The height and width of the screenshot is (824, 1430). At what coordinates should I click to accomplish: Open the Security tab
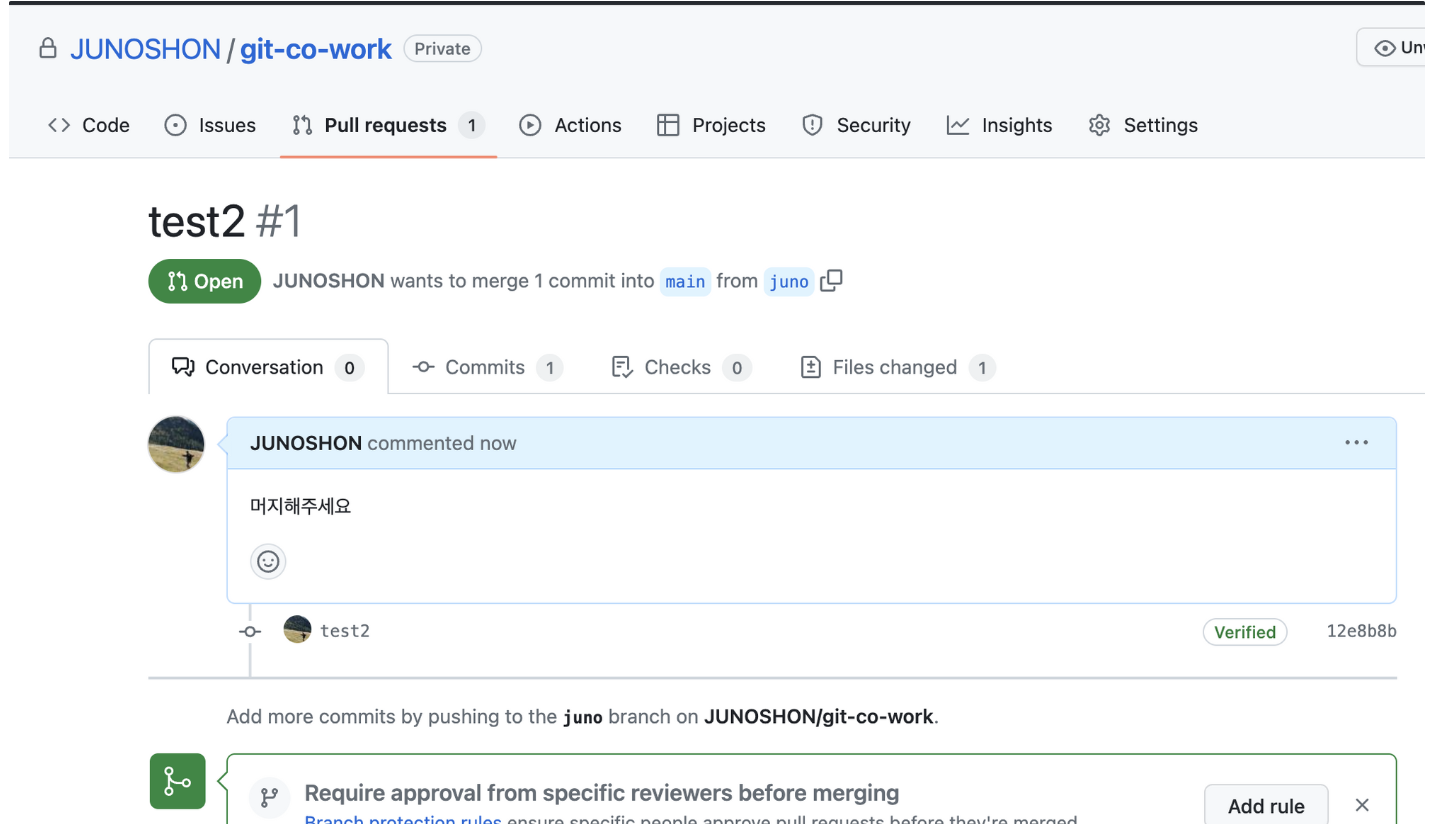(856, 125)
